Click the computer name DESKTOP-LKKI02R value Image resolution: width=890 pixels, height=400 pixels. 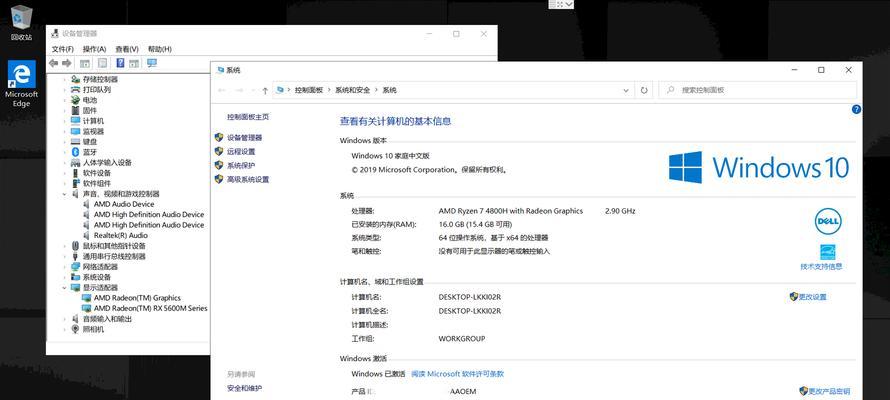pos(469,297)
